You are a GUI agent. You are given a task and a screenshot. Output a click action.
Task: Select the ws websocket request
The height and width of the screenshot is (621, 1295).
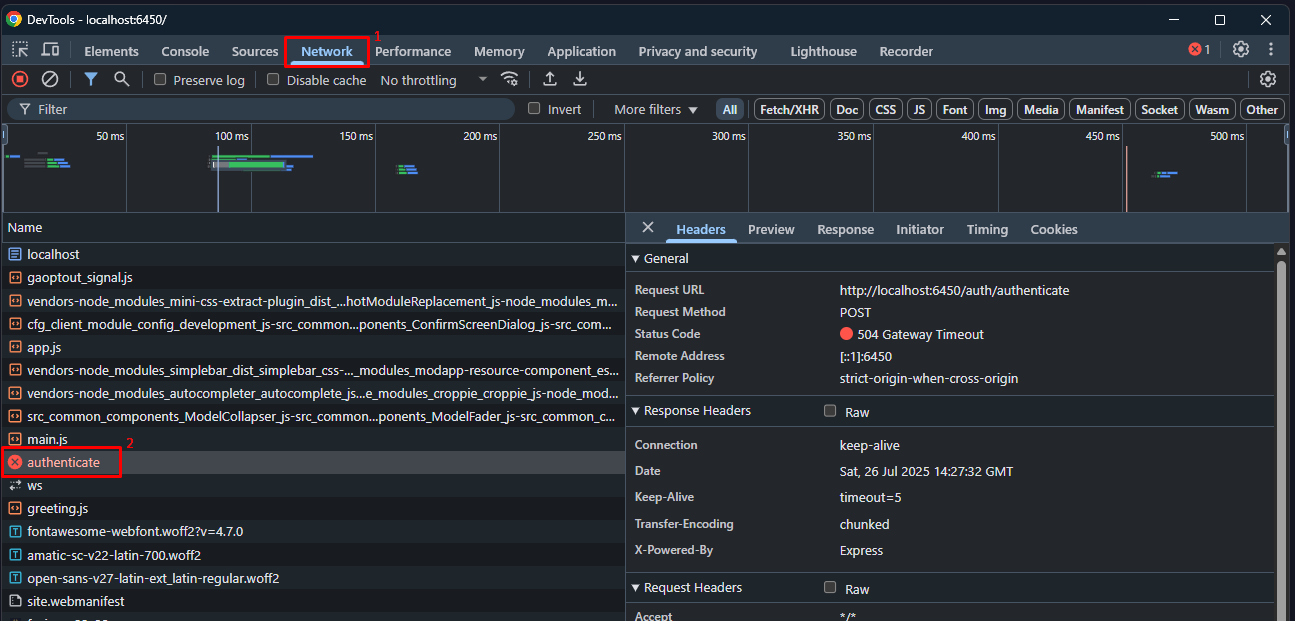tap(312, 485)
